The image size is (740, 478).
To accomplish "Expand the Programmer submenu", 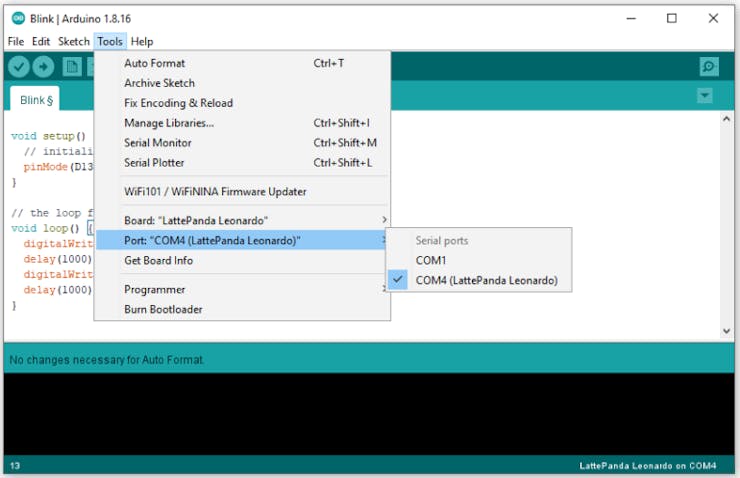I will [243, 289].
